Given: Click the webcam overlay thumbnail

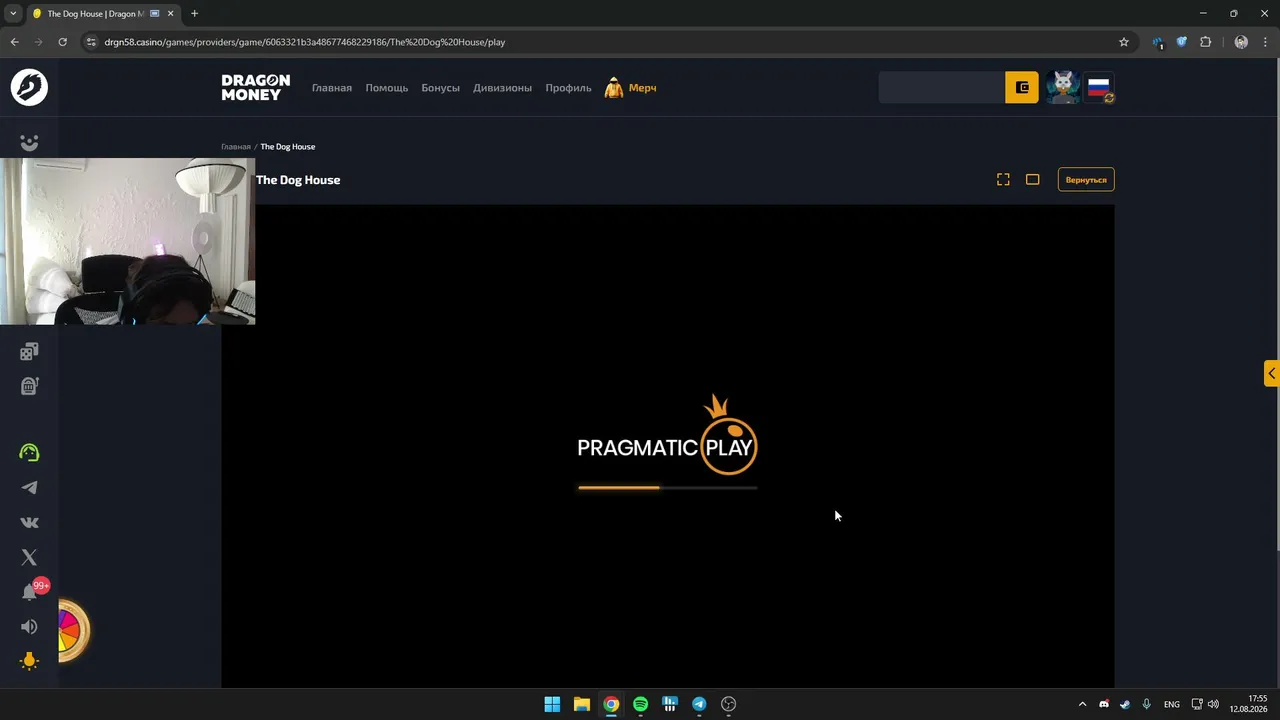Looking at the screenshot, I should [x=128, y=241].
